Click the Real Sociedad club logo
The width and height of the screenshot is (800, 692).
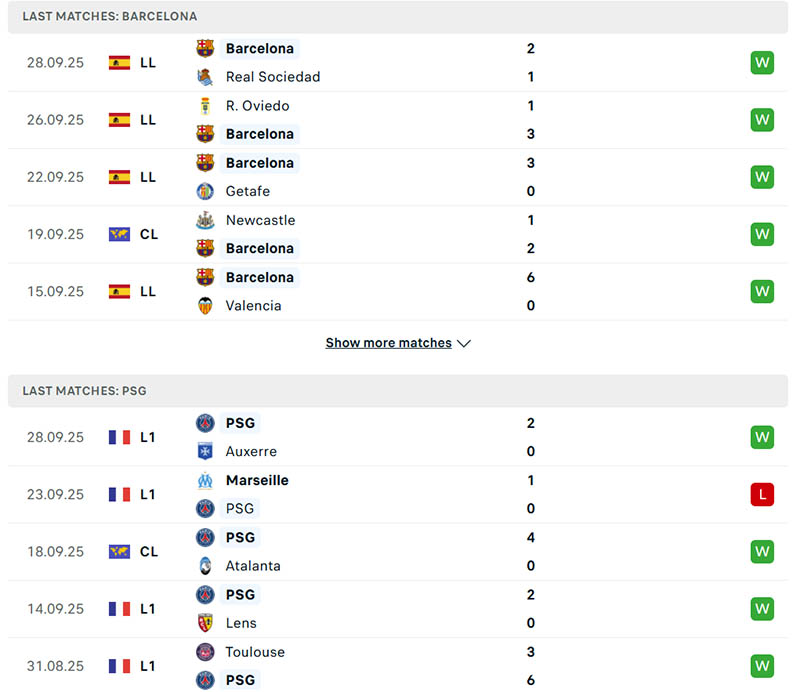click(x=204, y=76)
